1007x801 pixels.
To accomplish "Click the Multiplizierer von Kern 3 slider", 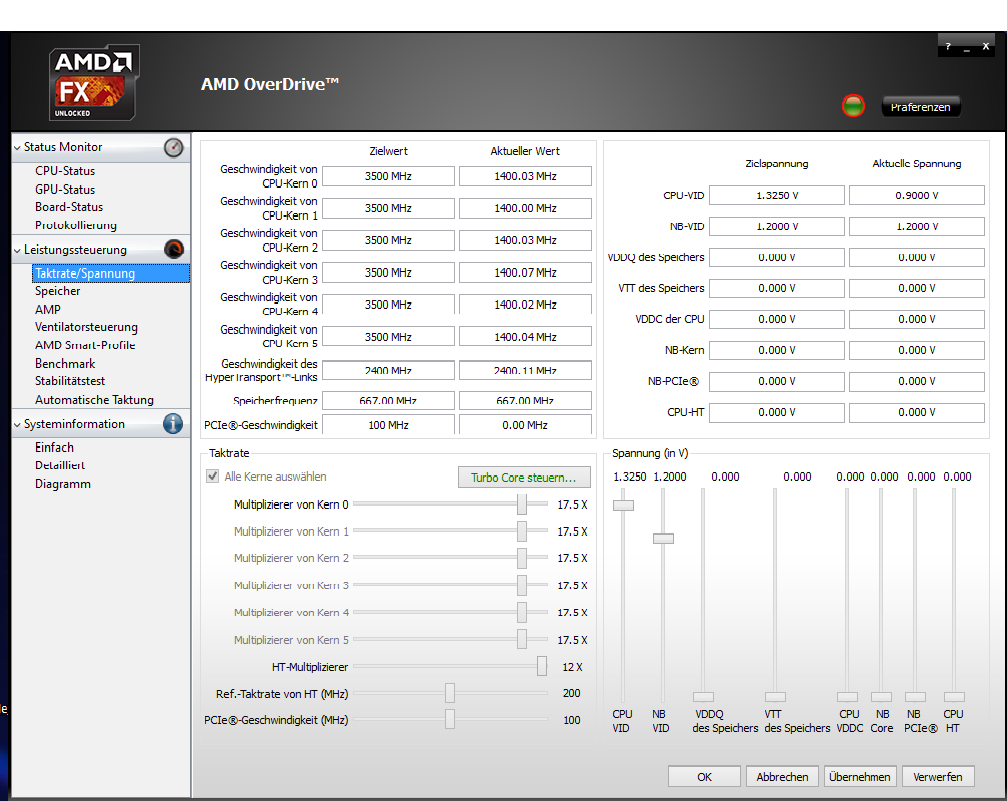I will pos(521,585).
